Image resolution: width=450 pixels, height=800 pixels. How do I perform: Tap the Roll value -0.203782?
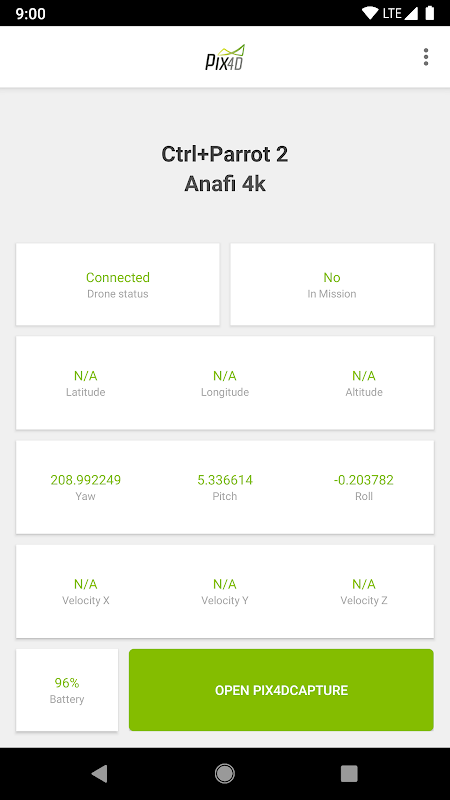click(364, 480)
